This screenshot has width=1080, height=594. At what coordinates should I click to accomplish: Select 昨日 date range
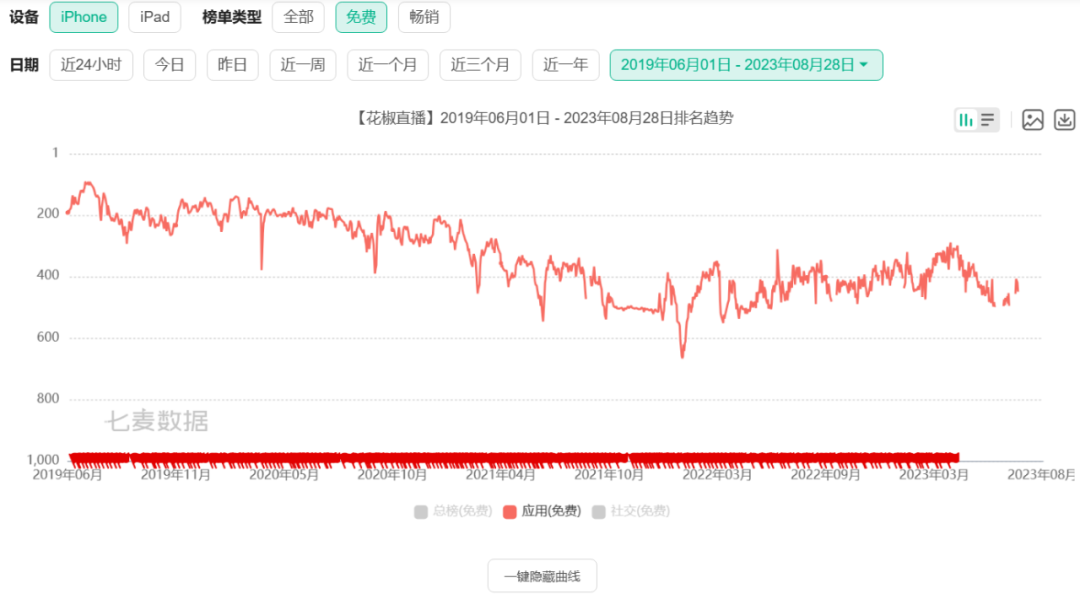(x=232, y=65)
